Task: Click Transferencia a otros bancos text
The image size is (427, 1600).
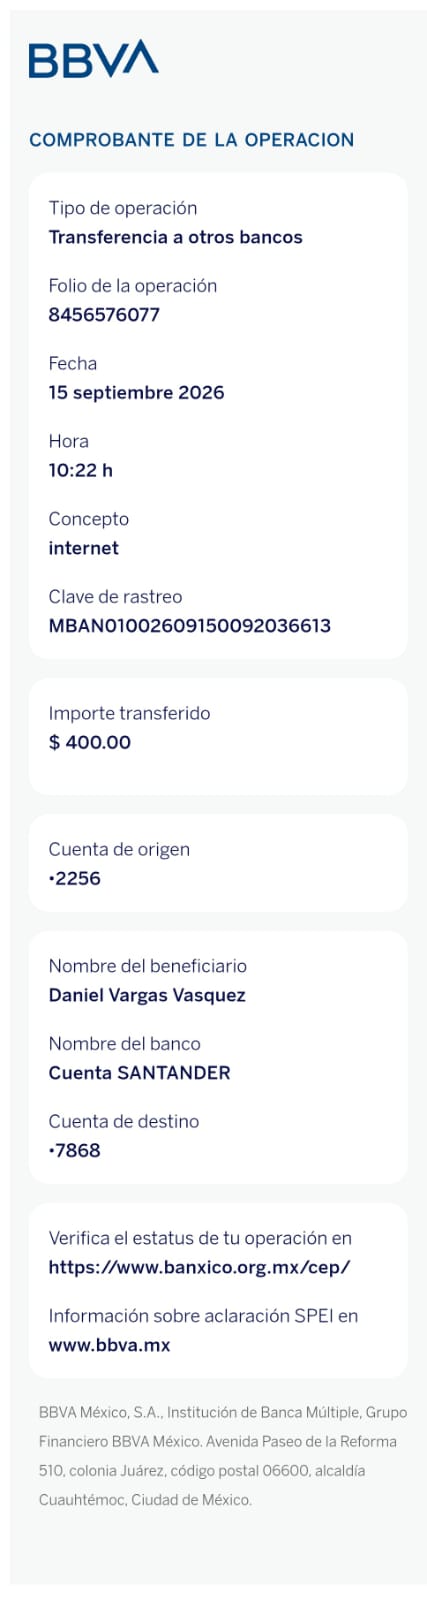Action: (175, 237)
